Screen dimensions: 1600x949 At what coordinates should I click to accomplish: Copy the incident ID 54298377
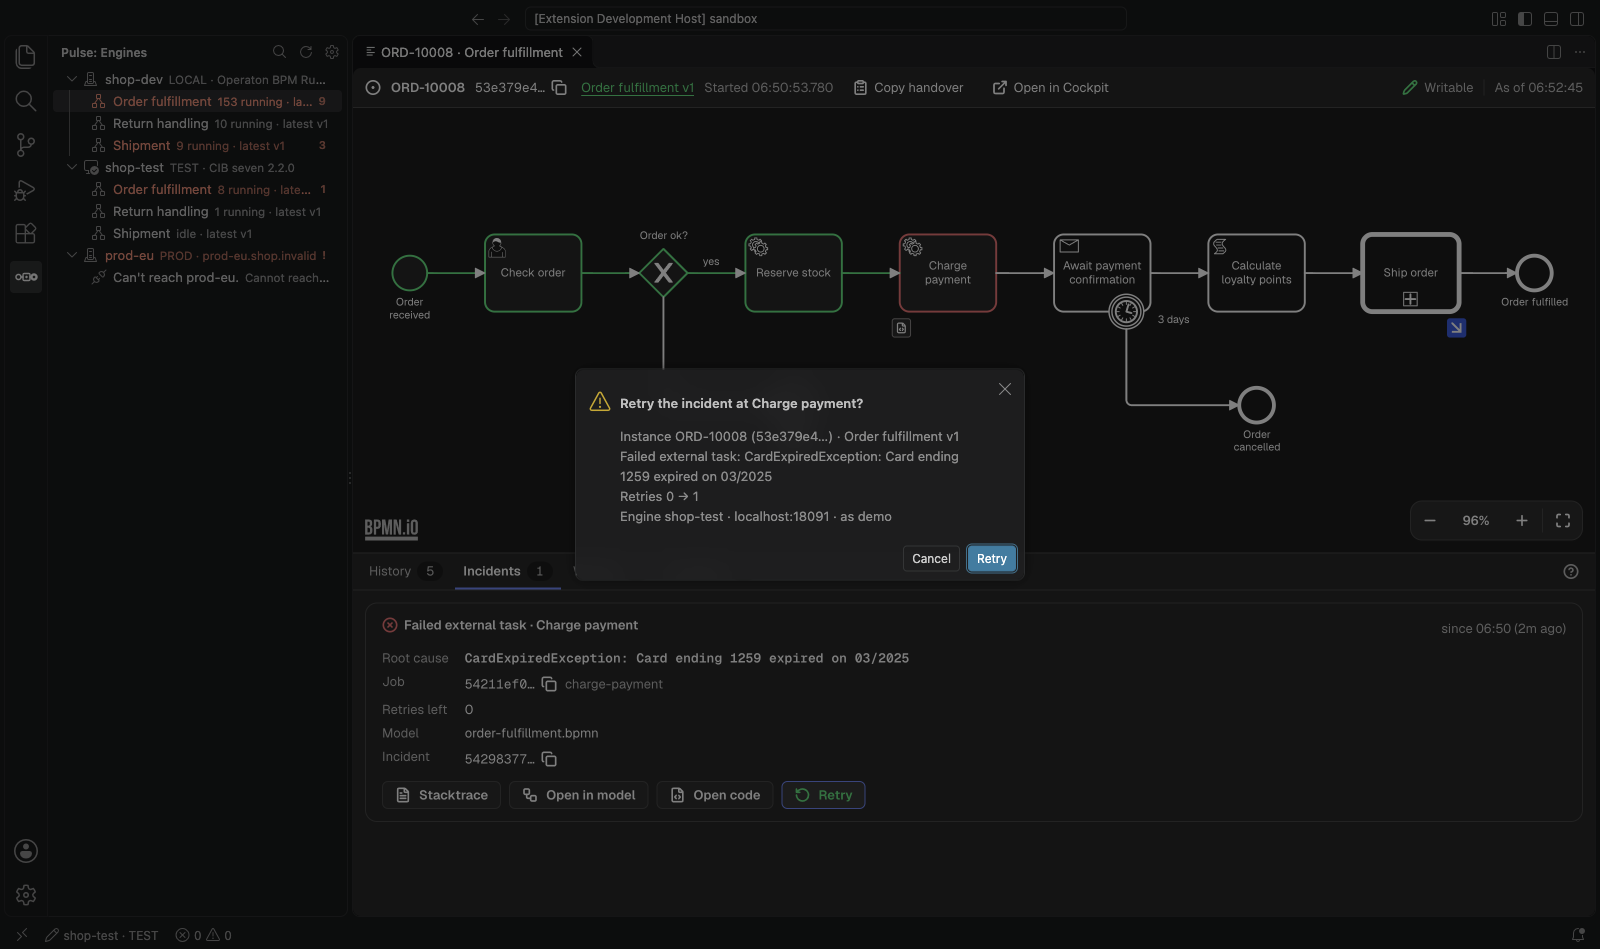point(549,759)
